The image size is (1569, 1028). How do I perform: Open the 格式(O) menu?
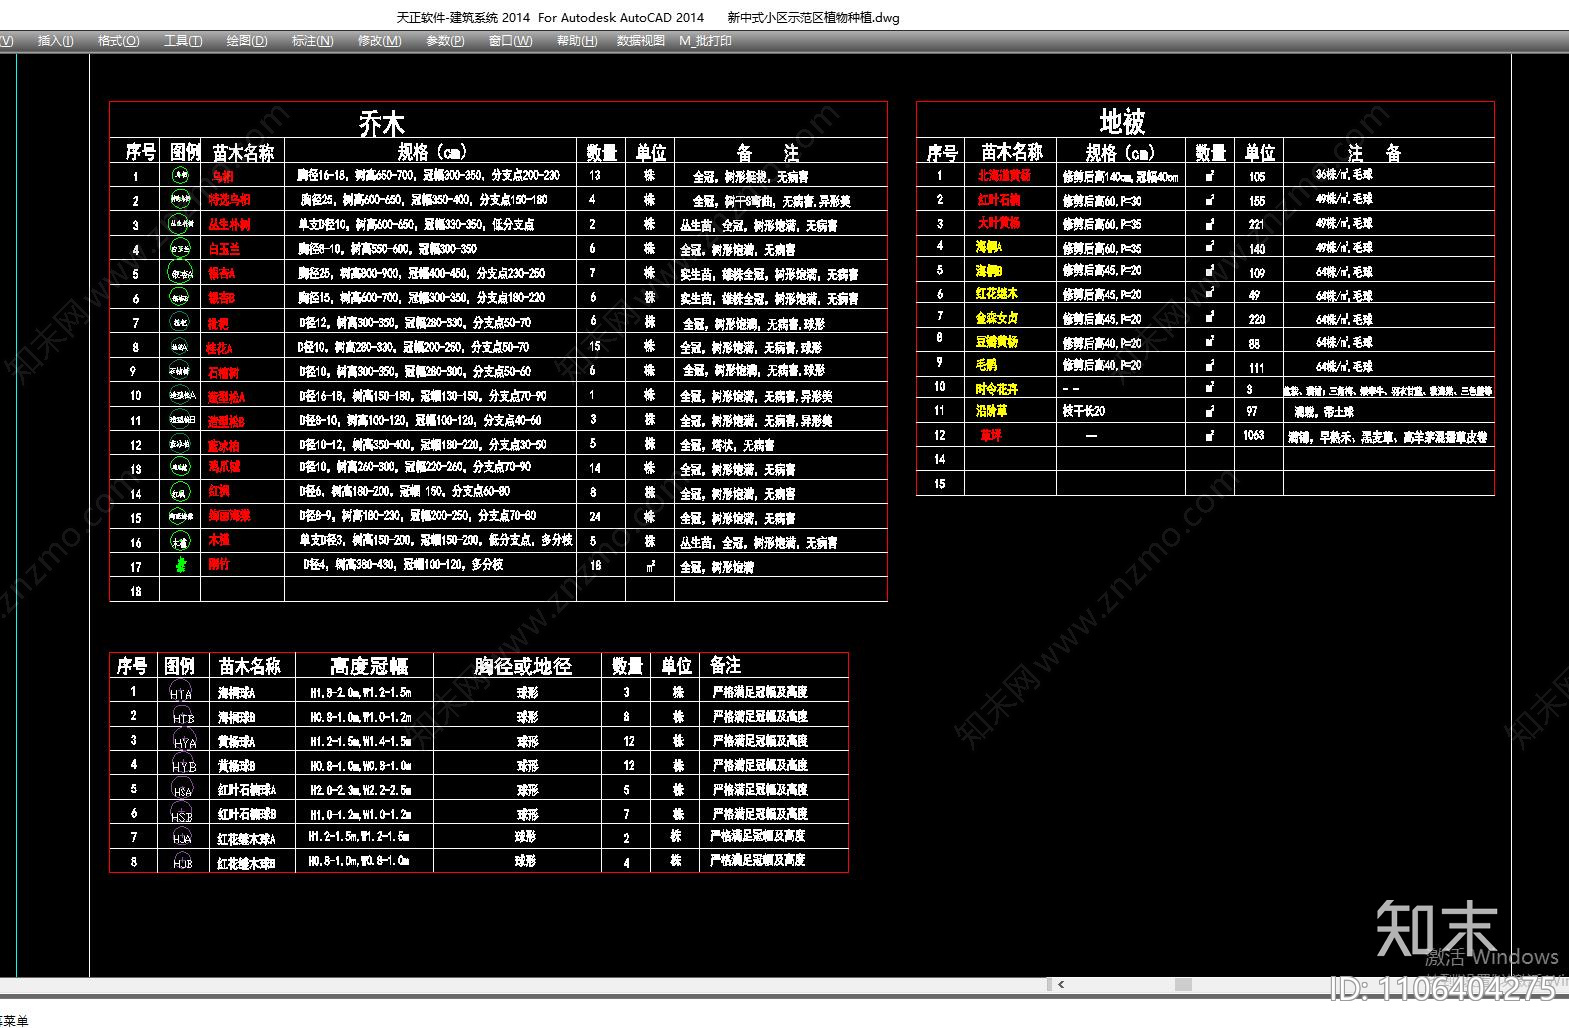118,41
